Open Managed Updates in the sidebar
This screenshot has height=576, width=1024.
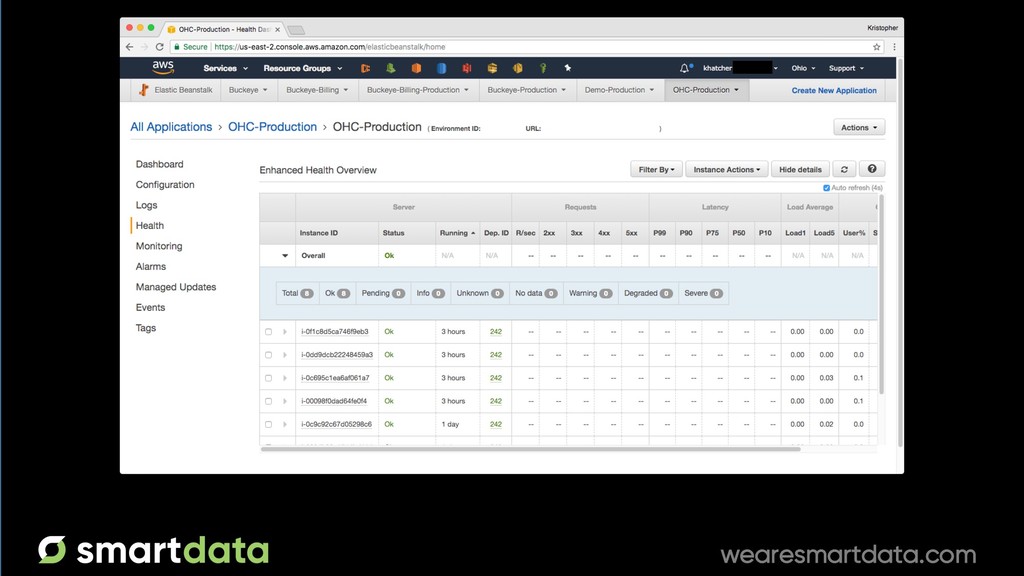point(176,287)
